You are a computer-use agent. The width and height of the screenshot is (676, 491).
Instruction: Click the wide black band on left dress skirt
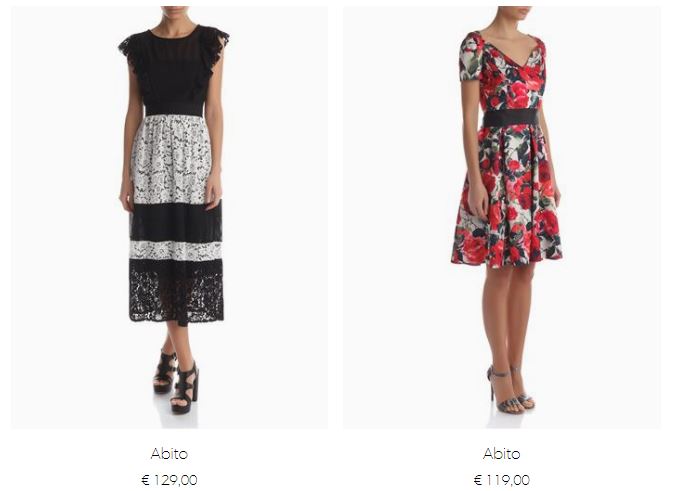pyautogui.click(x=176, y=222)
